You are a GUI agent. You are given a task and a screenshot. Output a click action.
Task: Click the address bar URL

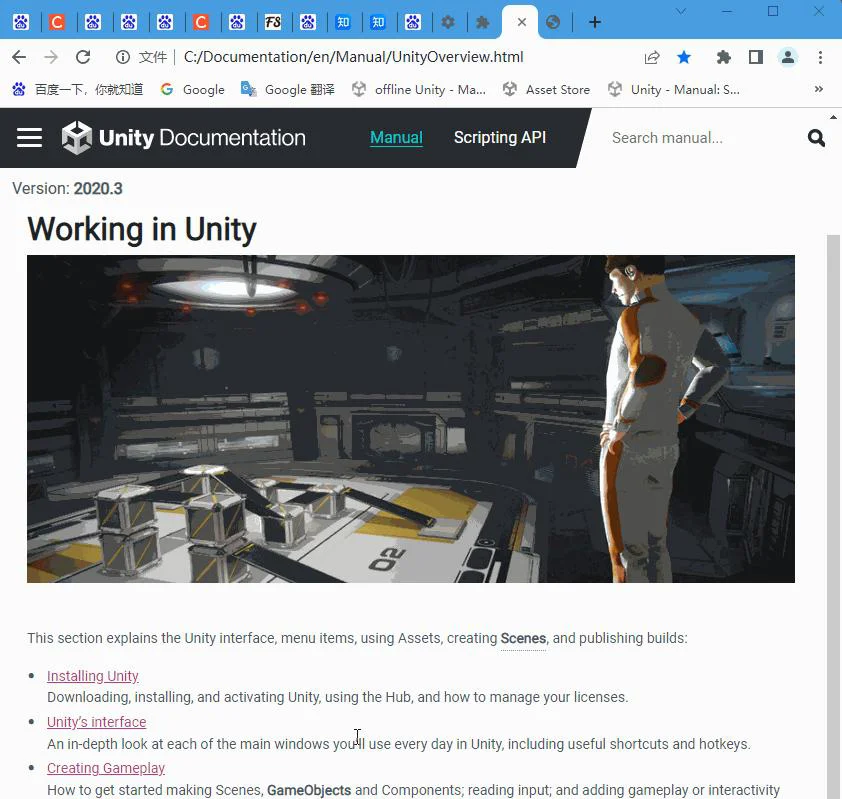[353, 57]
